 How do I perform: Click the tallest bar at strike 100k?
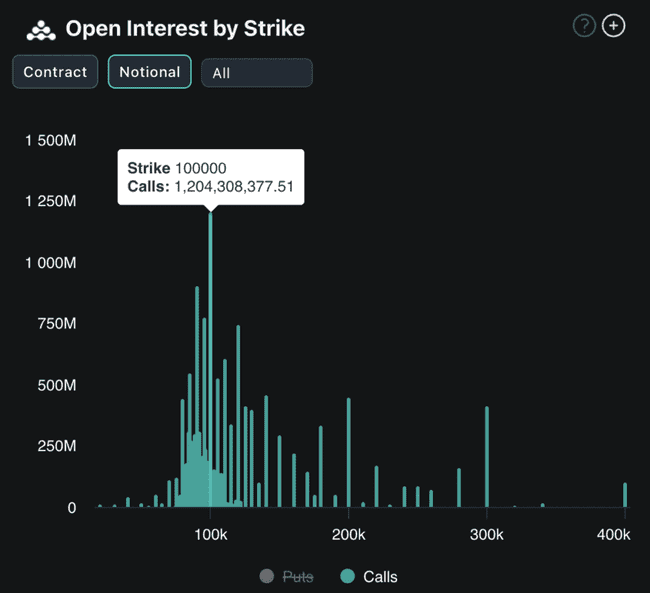210,360
